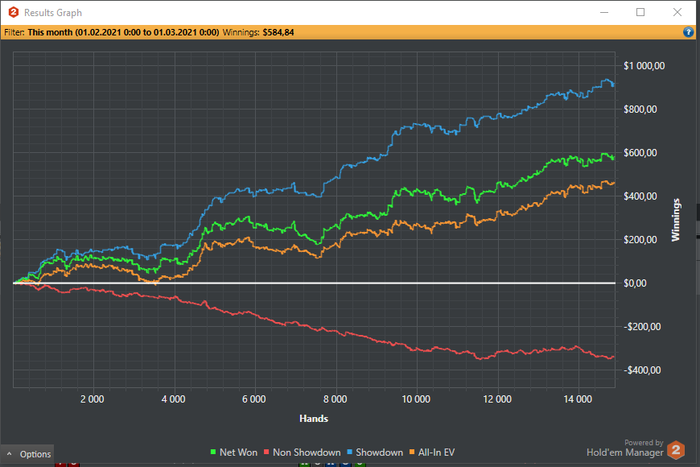Open the blue help icon
This screenshot has width=700, height=467.
688,32
